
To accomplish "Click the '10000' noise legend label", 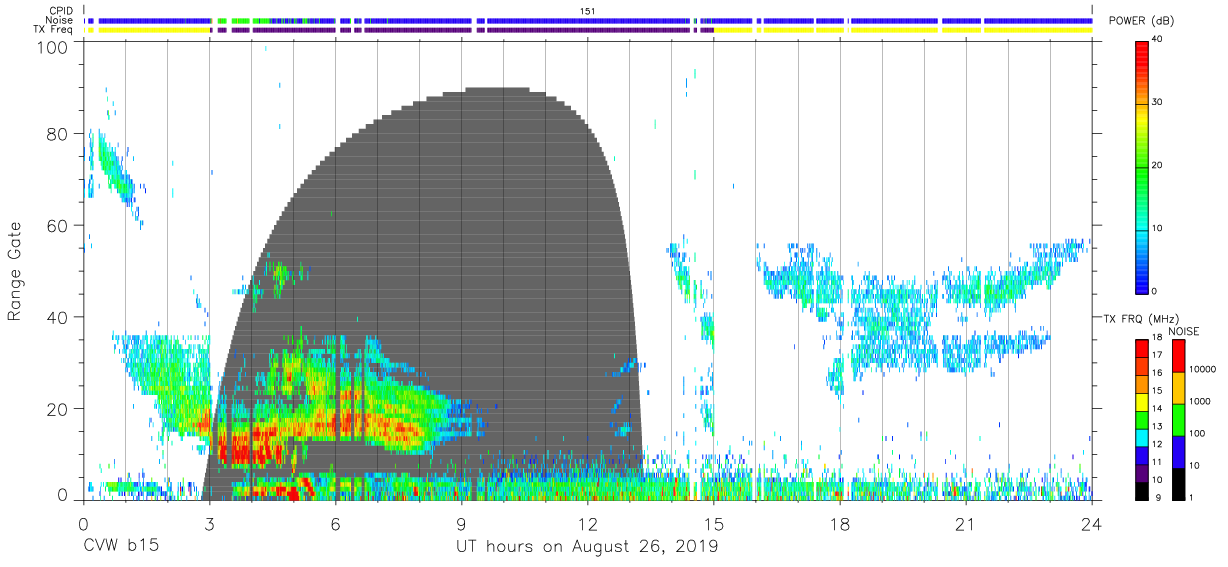I will [1202, 369].
